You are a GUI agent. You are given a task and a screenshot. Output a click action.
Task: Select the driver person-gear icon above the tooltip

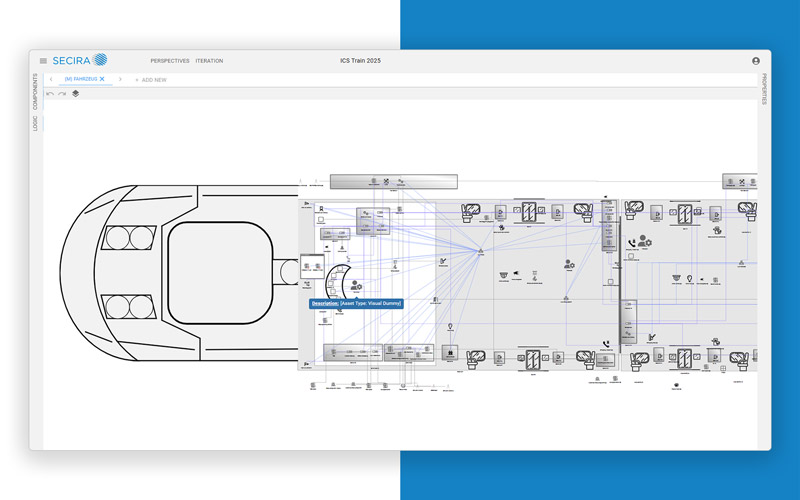(x=356, y=285)
